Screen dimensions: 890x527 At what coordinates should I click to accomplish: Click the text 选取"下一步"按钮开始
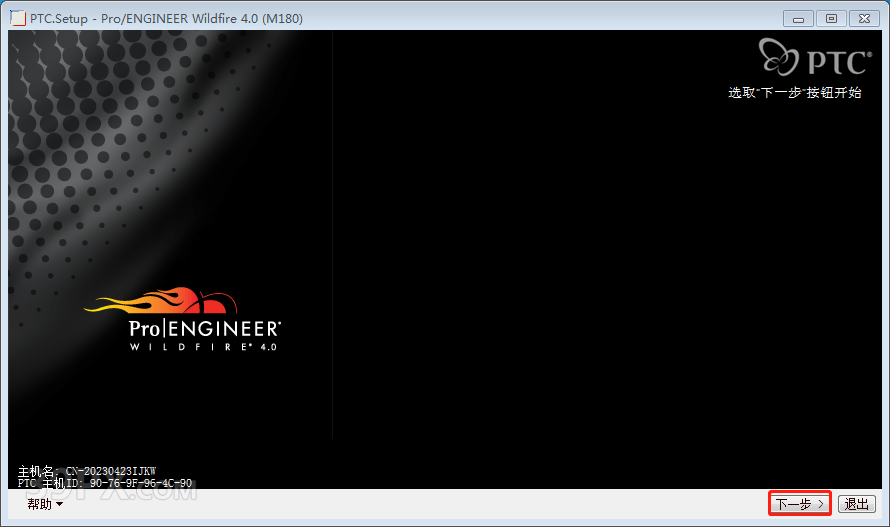(795, 93)
